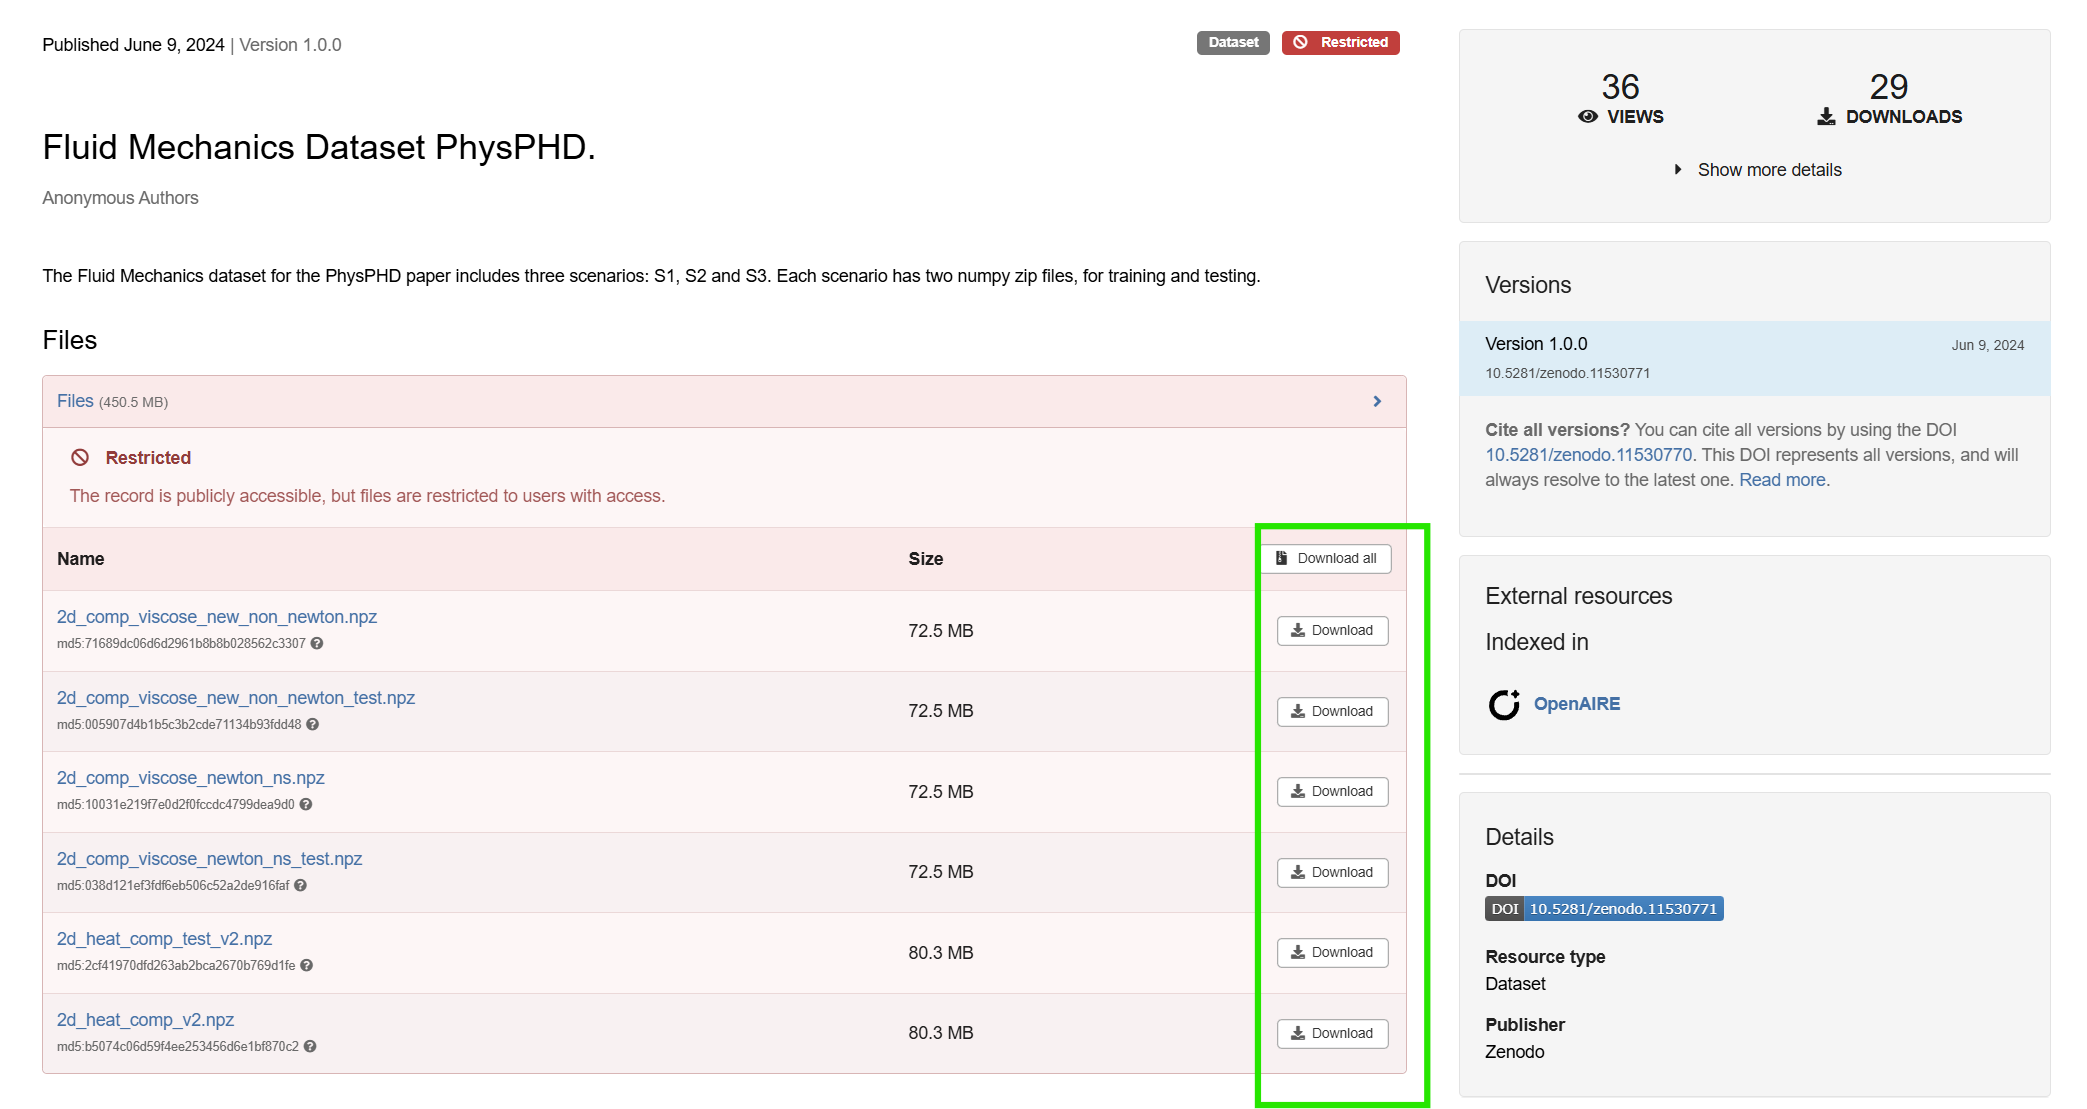Download 2d_heat_comp_v2.npz file
The width and height of the screenshot is (2087, 1109).
tap(1332, 1034)
